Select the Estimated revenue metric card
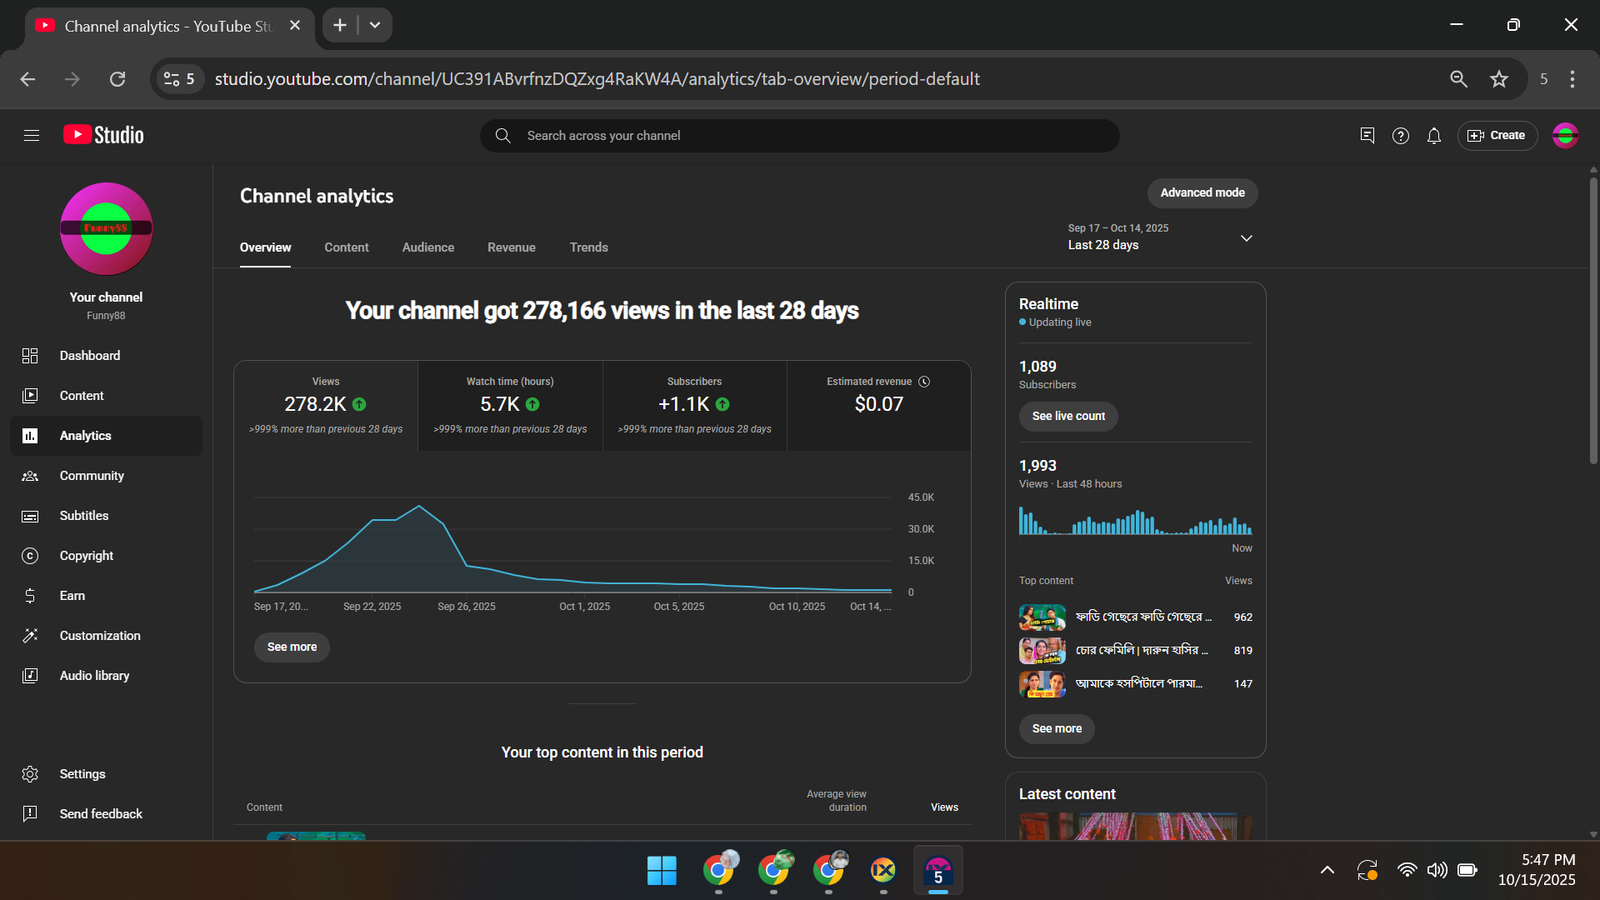This screenshot has height=900, width=1600. pos(878,405)
